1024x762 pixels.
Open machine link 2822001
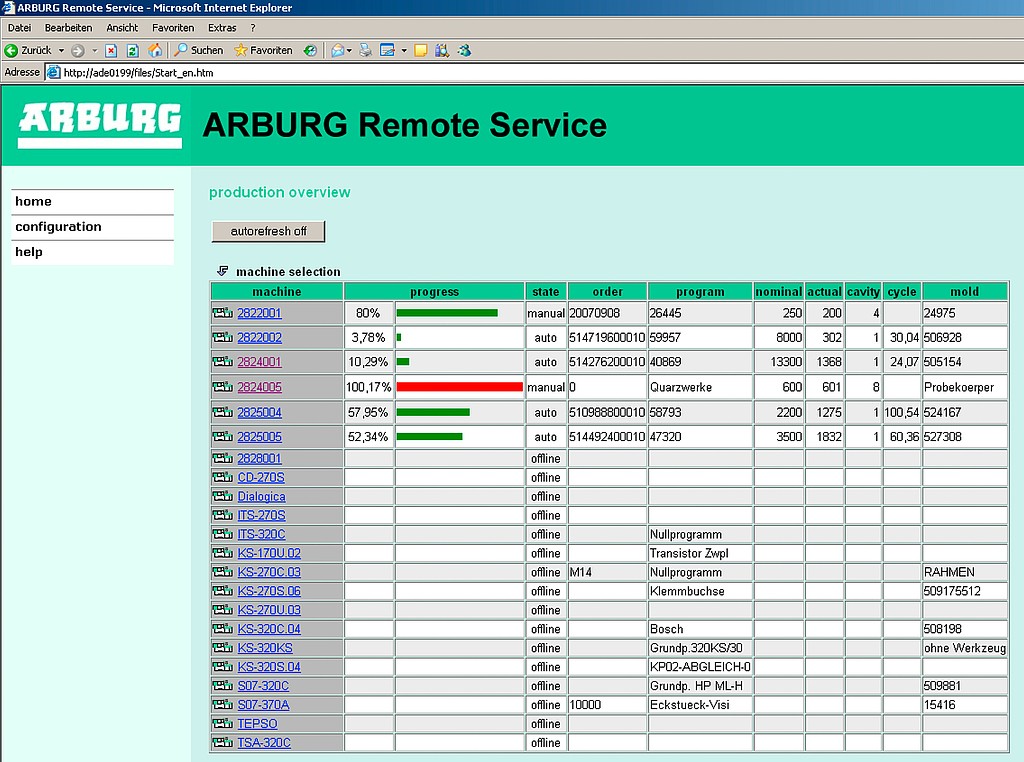click(x=259, y=313)
